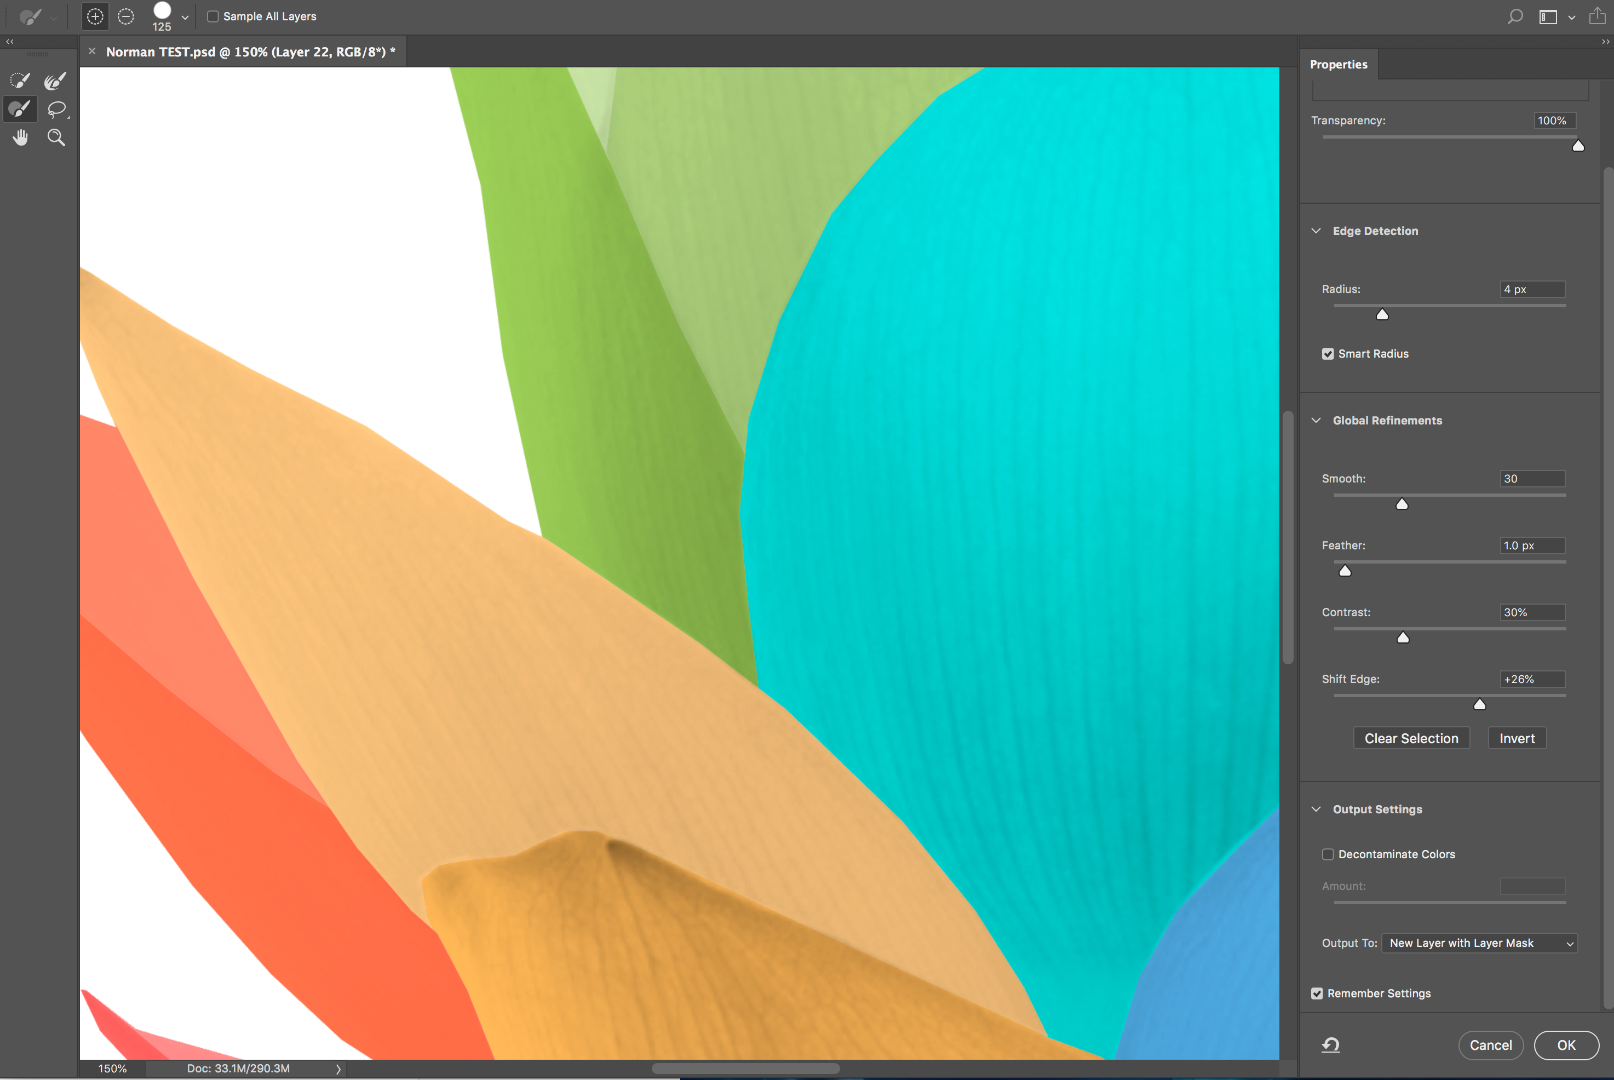Click the Smooth slider handle

point(1402,504)
